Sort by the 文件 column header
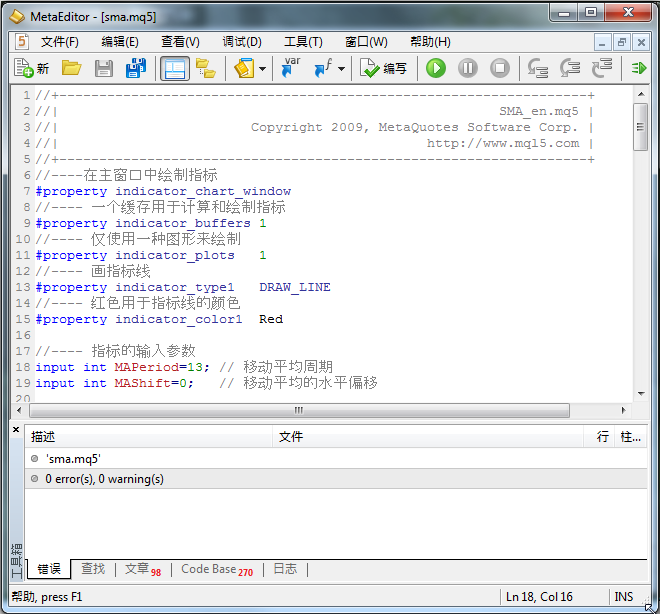 pos(428,437)
